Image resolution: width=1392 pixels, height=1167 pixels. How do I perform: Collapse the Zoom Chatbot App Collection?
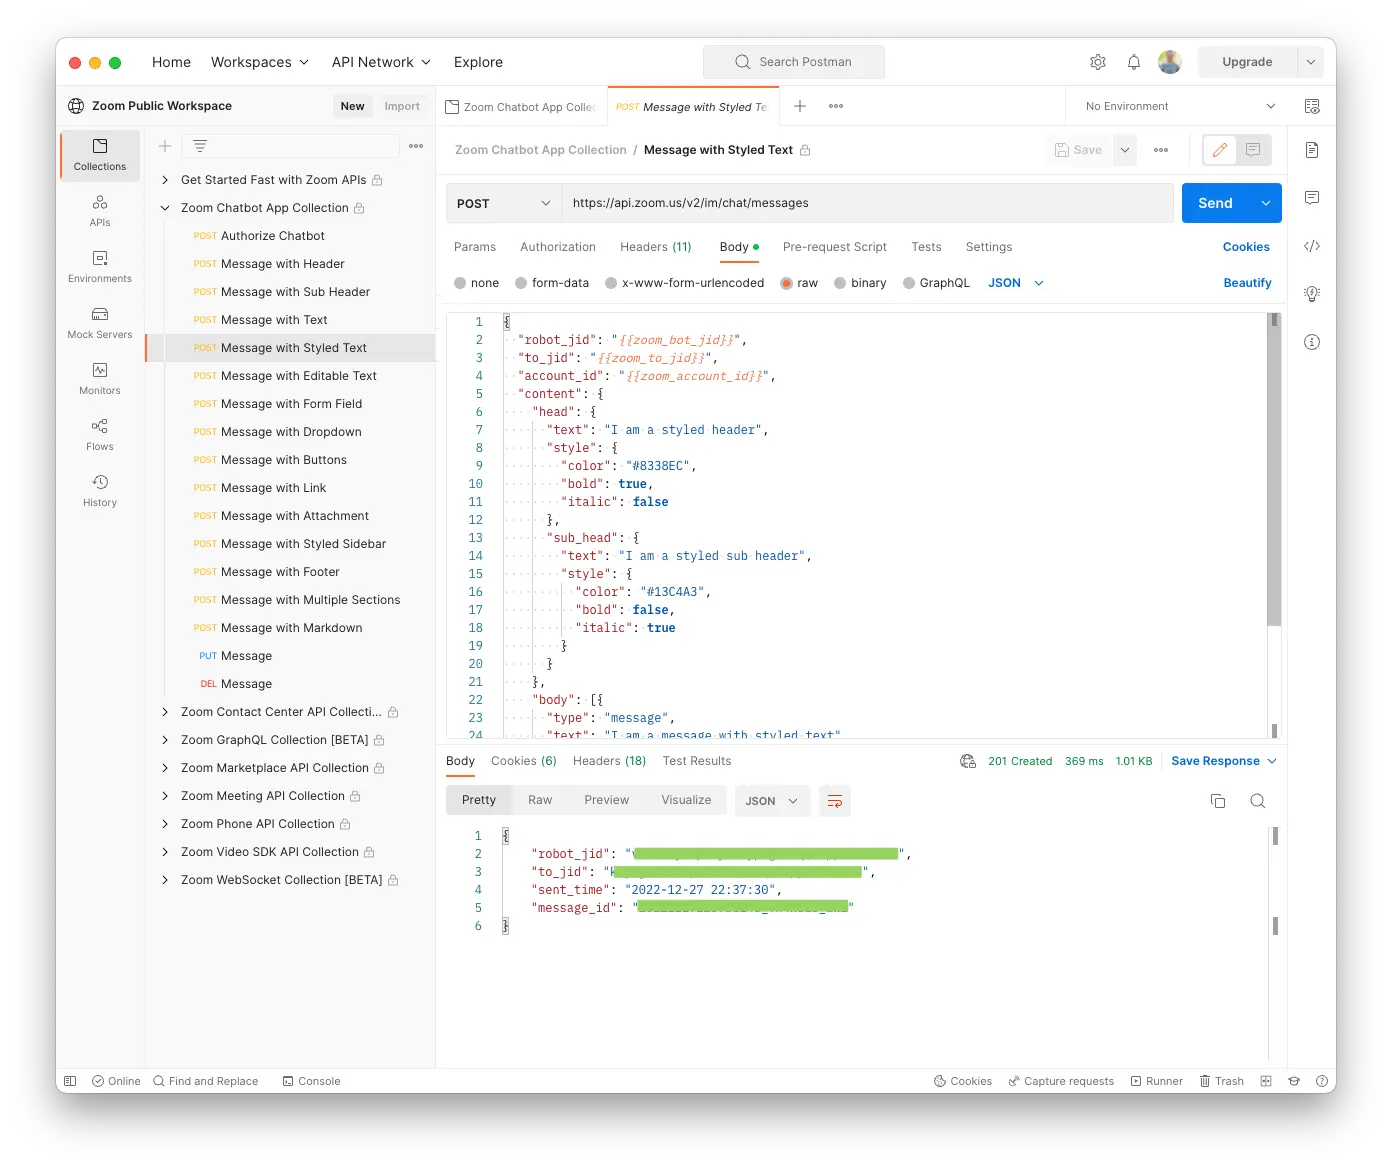pos(165,208)
